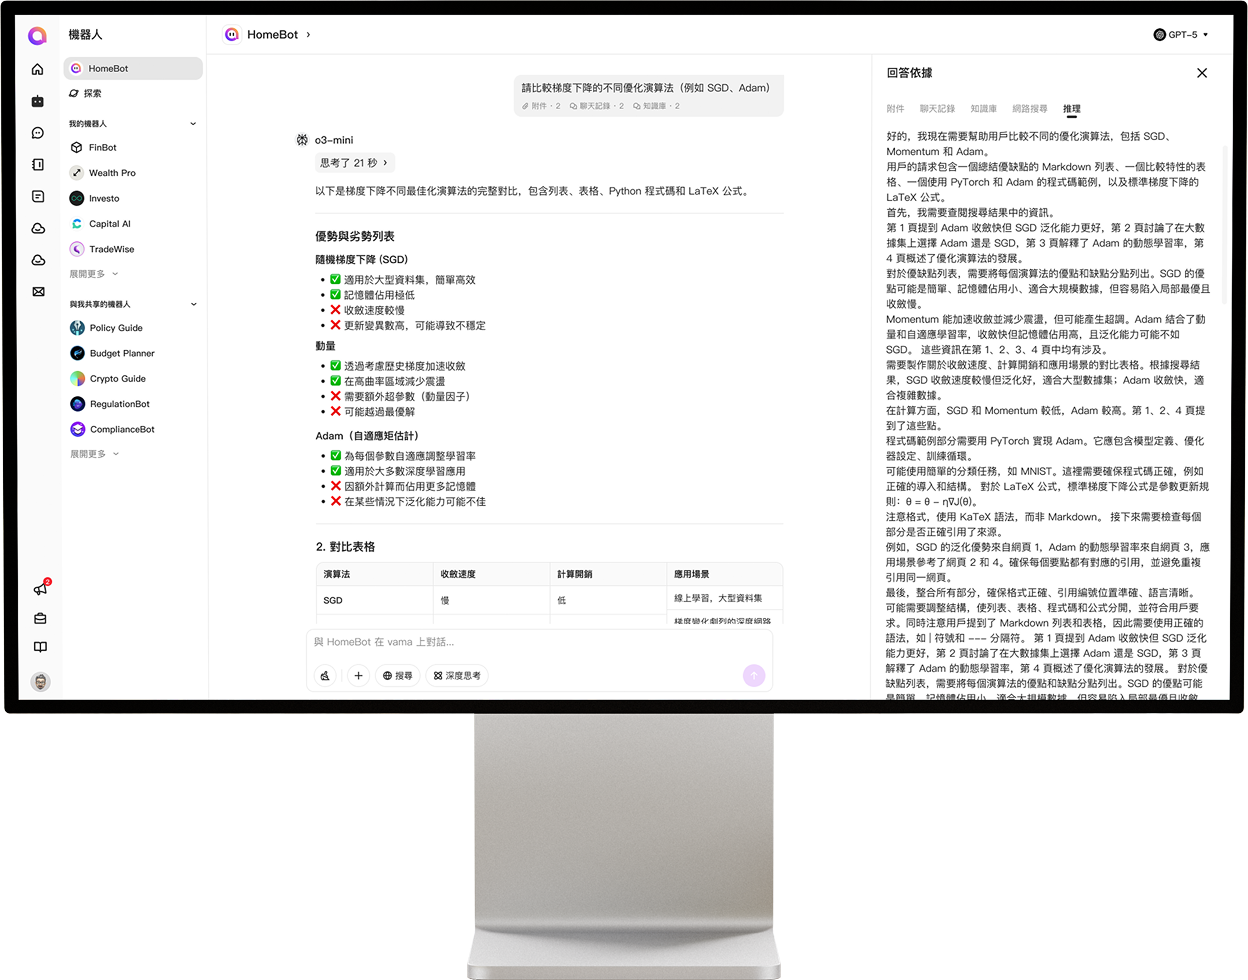1248x980 pixels.
Task: Expand 展開更多 below TradeWise
Action: point(93,274)
